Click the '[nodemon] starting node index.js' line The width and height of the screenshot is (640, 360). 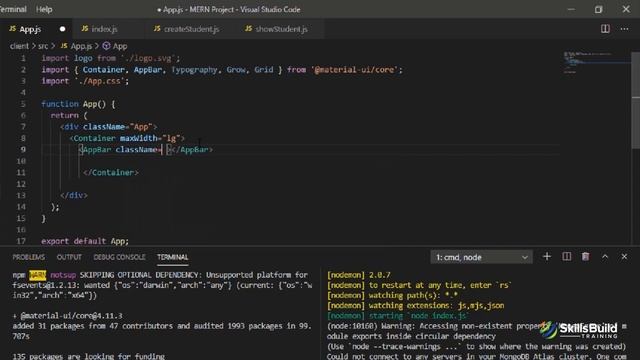397,316
